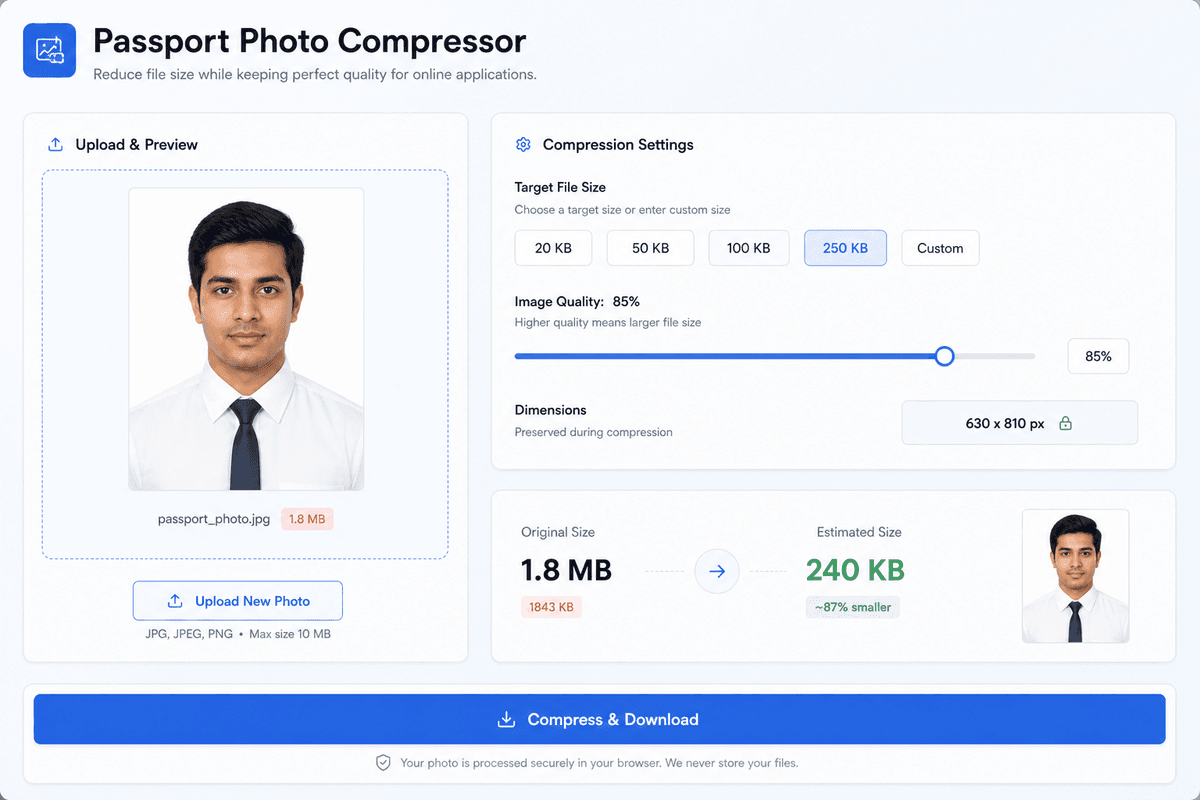Pick the Custom target size option

click(x=940, y=248)
